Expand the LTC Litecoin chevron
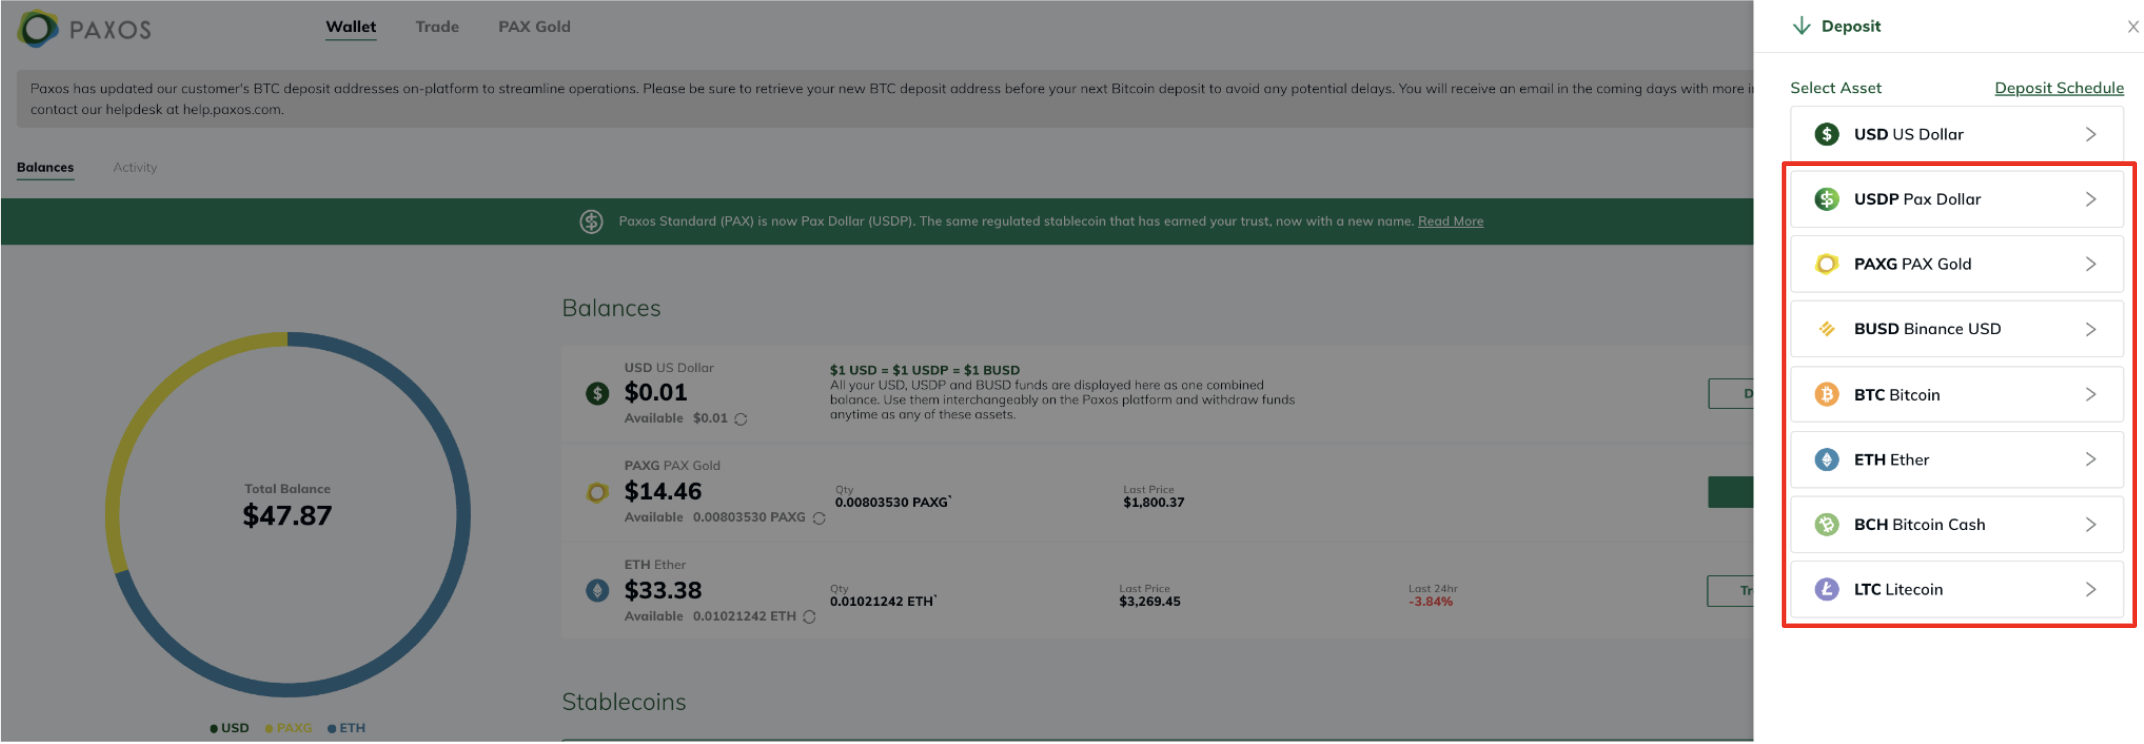2144x744 pixels. click(2090, 590)
